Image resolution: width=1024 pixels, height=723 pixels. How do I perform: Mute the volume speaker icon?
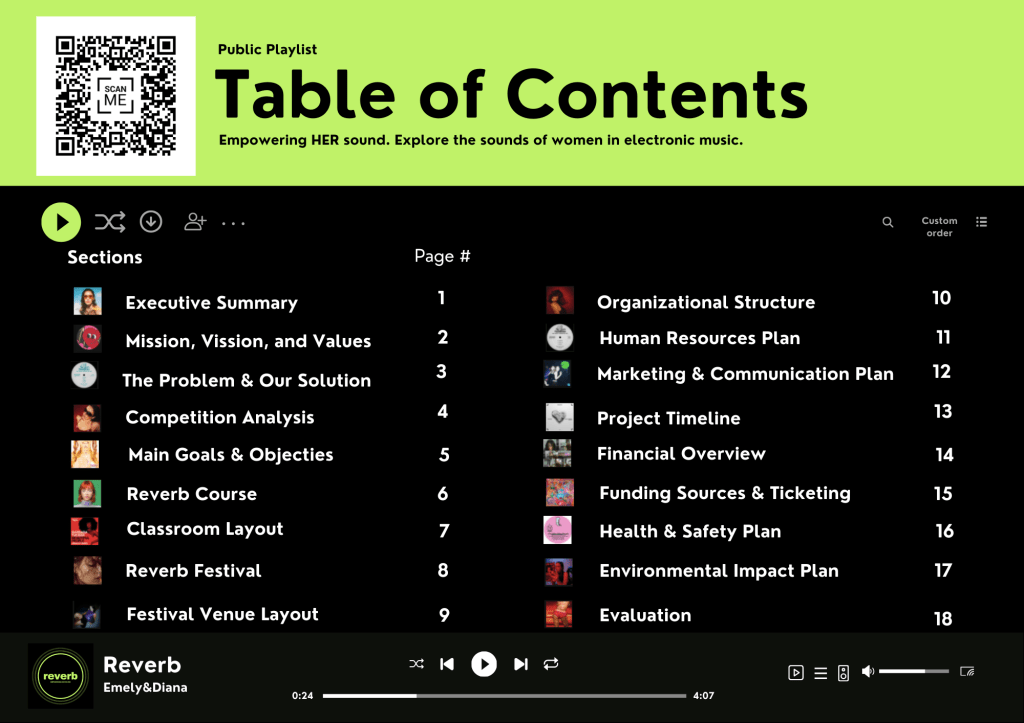(x=868, y=671)
